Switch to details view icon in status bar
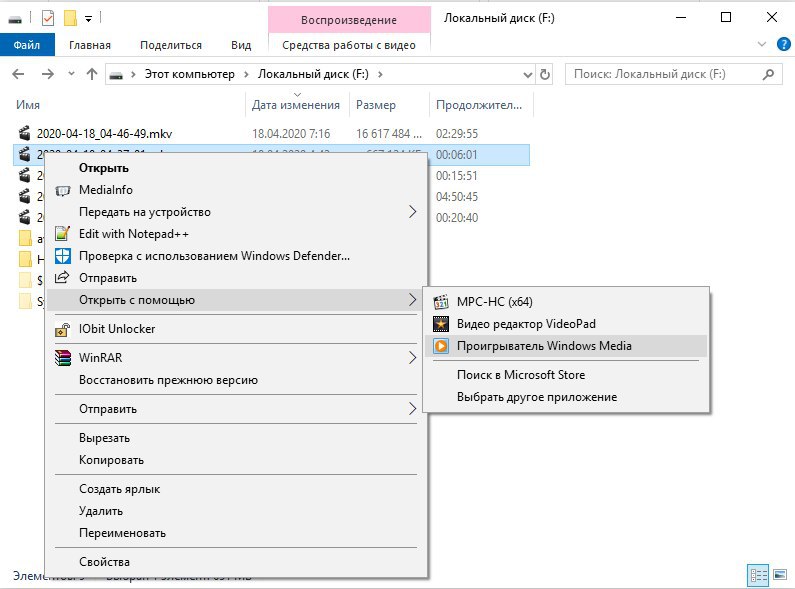Image resolution: width=795 pixels, height=589 pixels. point(758,575)
